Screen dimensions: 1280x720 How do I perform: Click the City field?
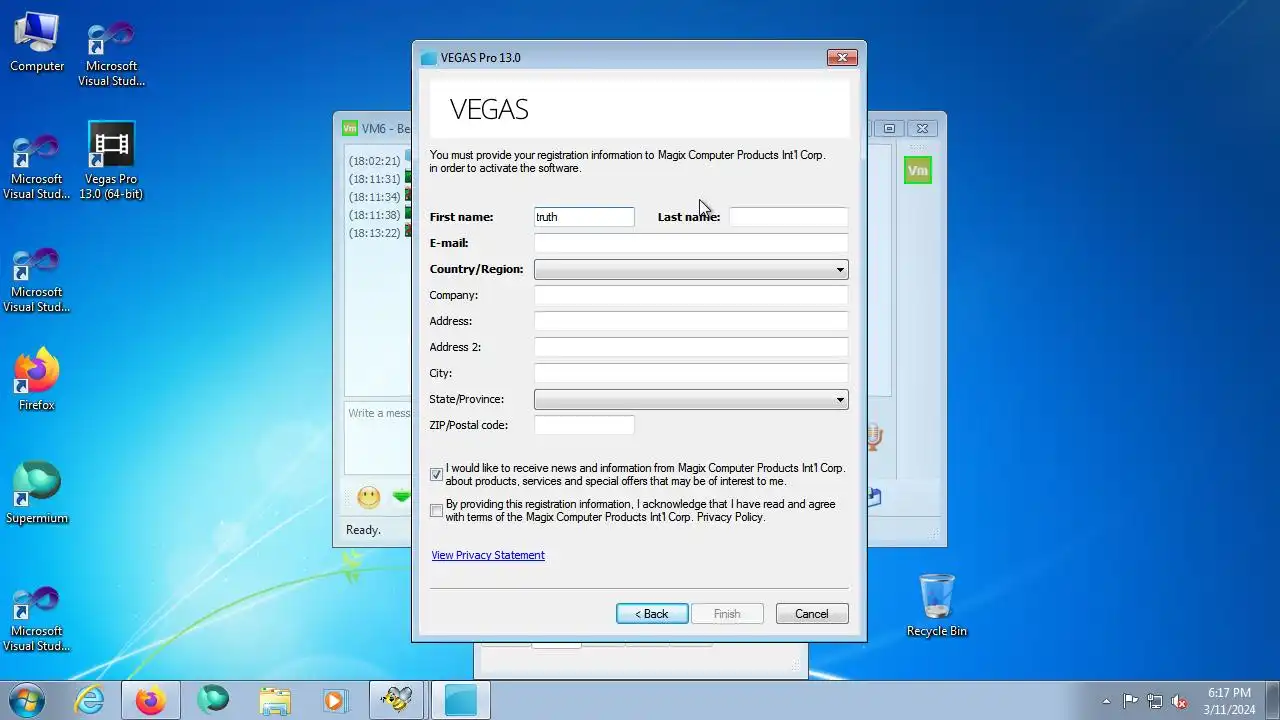(691, 373)
